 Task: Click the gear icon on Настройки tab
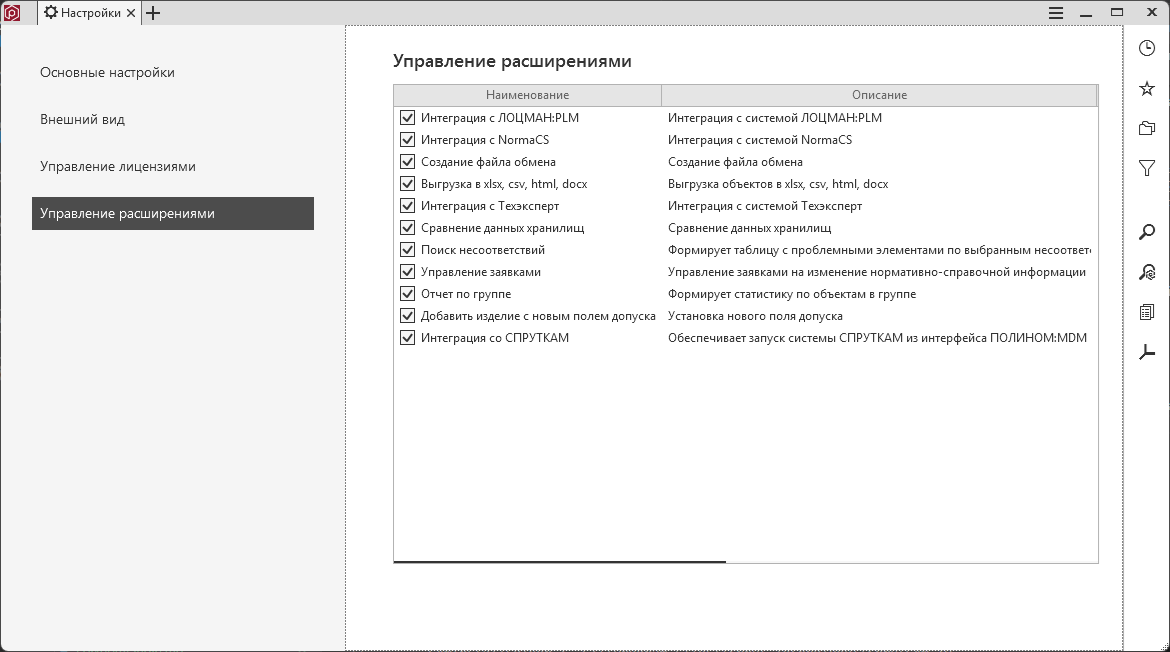coord(51,12)
